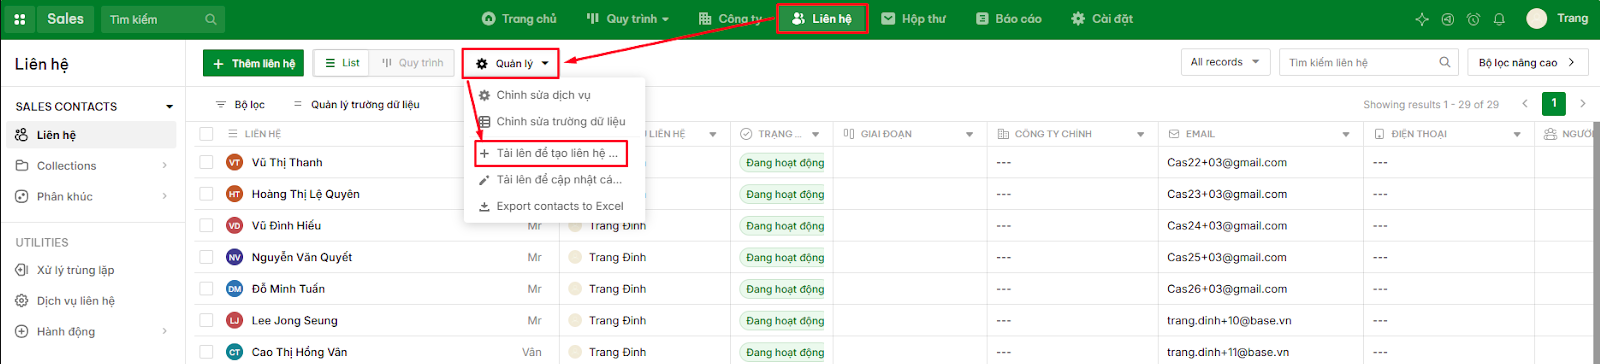Click the search magnifier in top bar
This screenshot has height=364, width=1600.
tap(210, 19)
